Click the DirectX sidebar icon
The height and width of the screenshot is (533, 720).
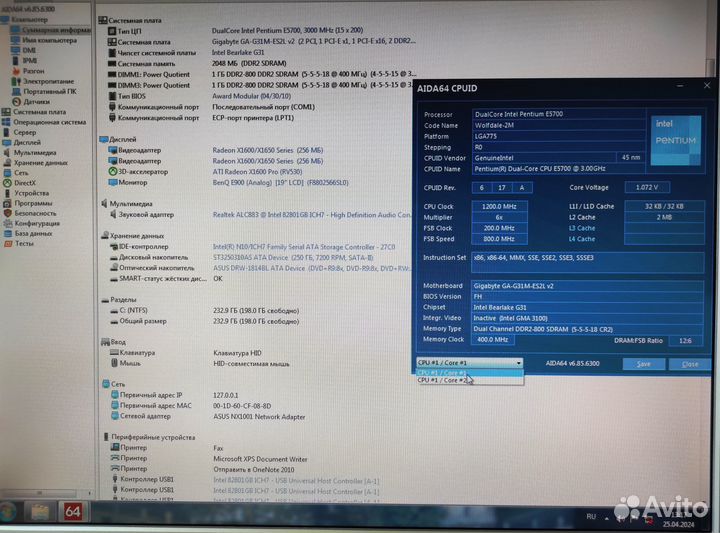pyautogui.click(x=6, y=183)
